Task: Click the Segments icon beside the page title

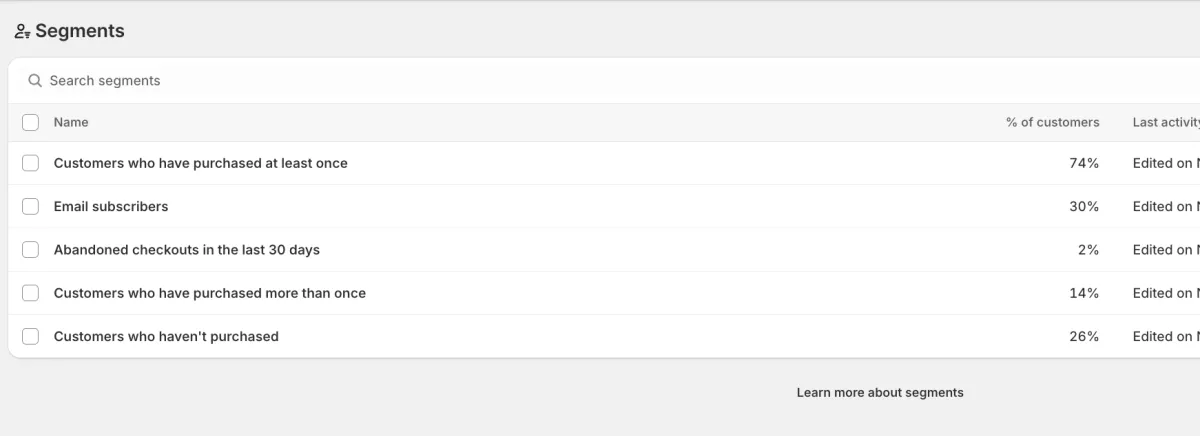Action: pyautogui.click(x=22, y=32)
